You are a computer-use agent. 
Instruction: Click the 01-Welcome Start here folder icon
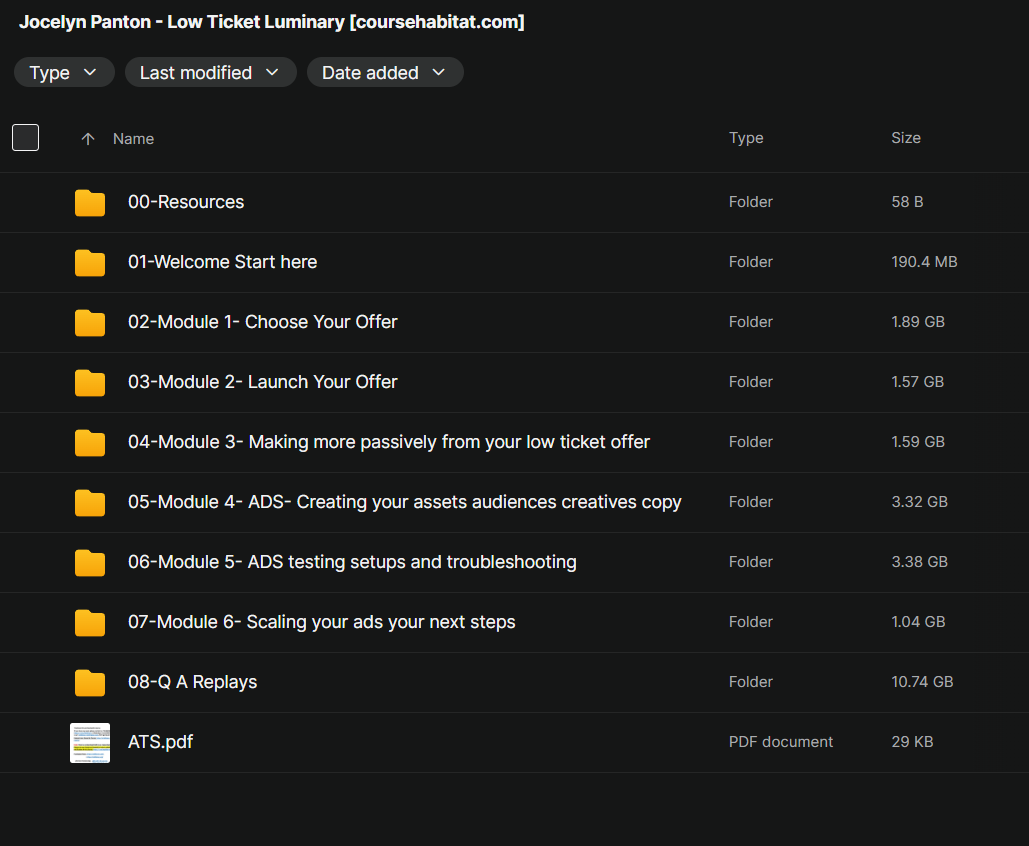tap(90, 263)
